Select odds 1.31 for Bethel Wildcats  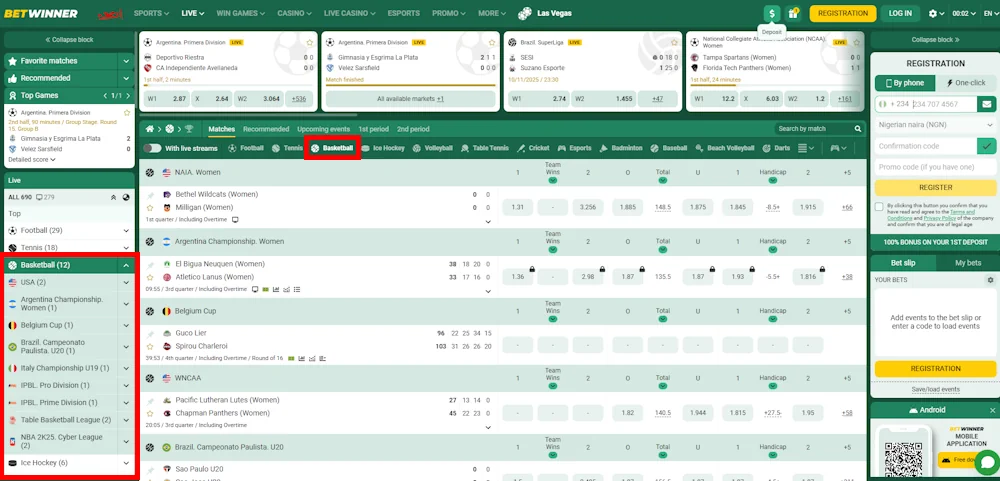click(518, 207)
